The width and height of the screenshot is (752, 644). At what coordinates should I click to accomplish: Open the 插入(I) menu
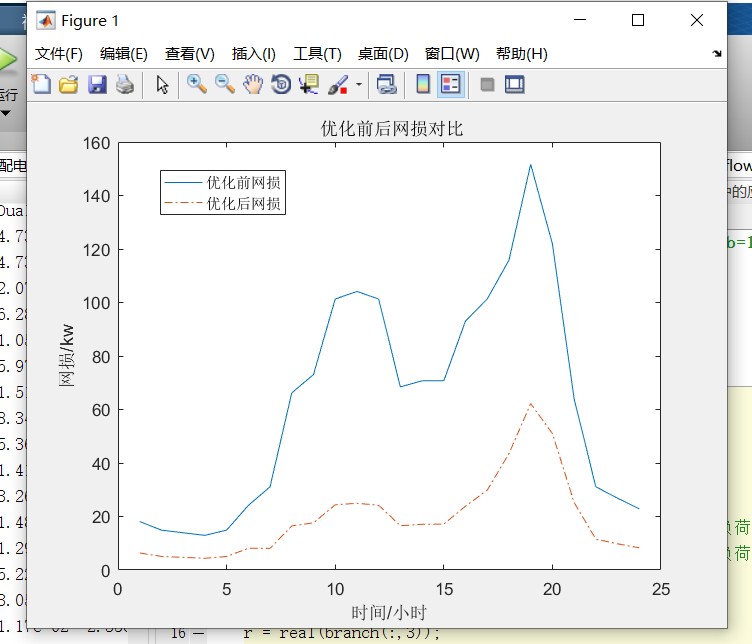(254, 54)
